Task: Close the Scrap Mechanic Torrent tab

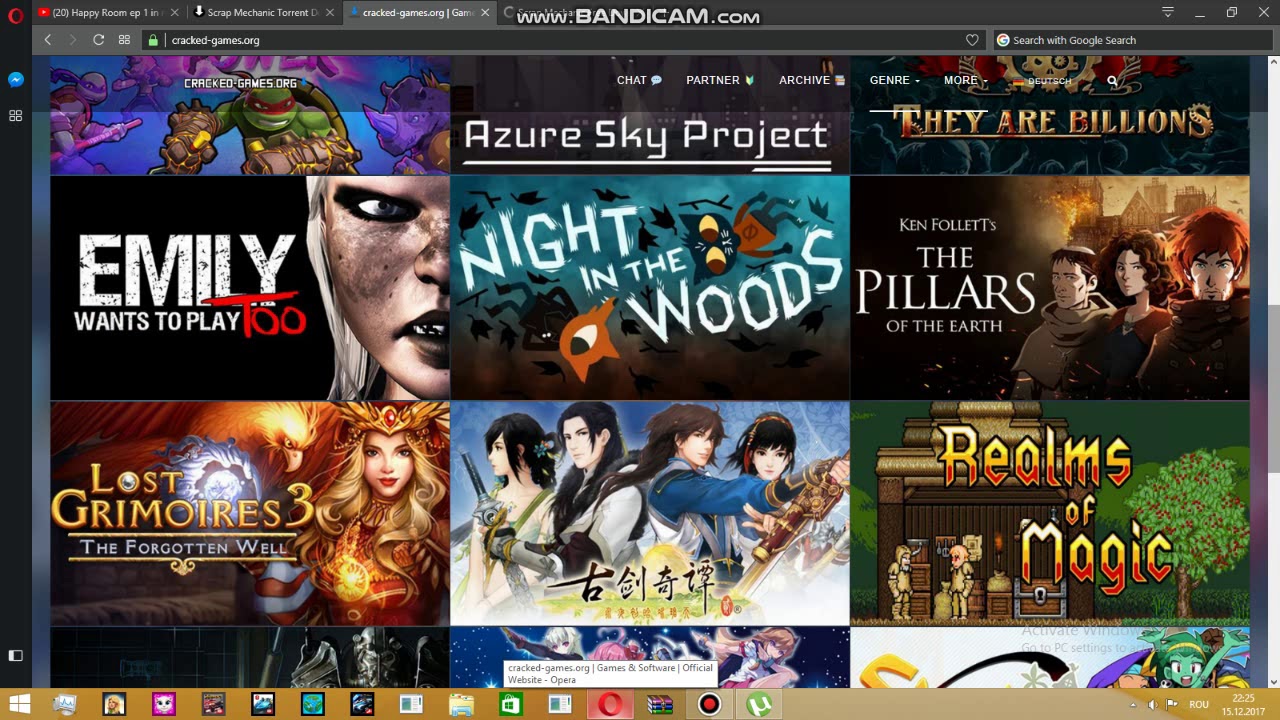Action: click(x=330, y=13)
